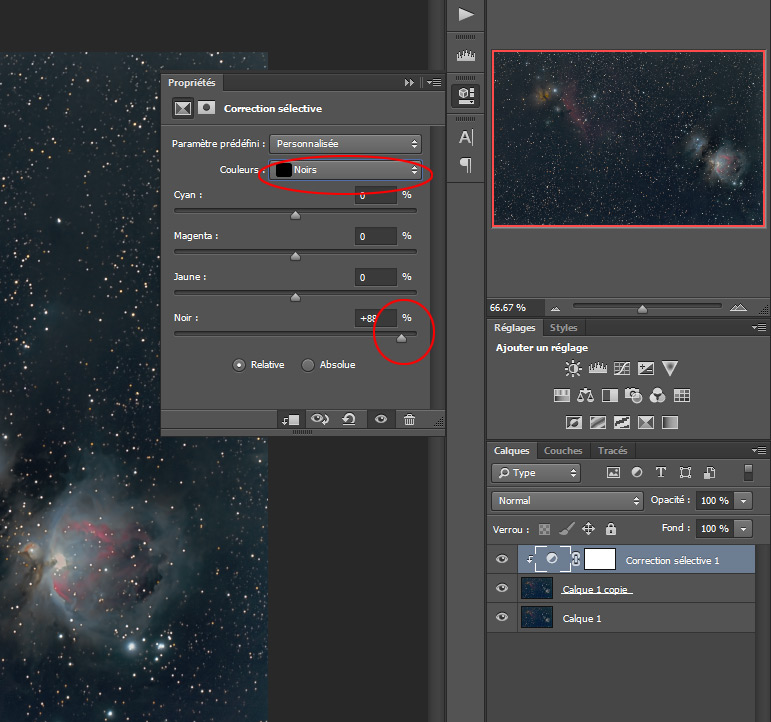Filter layers by adjustment layers icon
Image resolution: width=771 pixels, height=722 pixels.
coord(637,472)
